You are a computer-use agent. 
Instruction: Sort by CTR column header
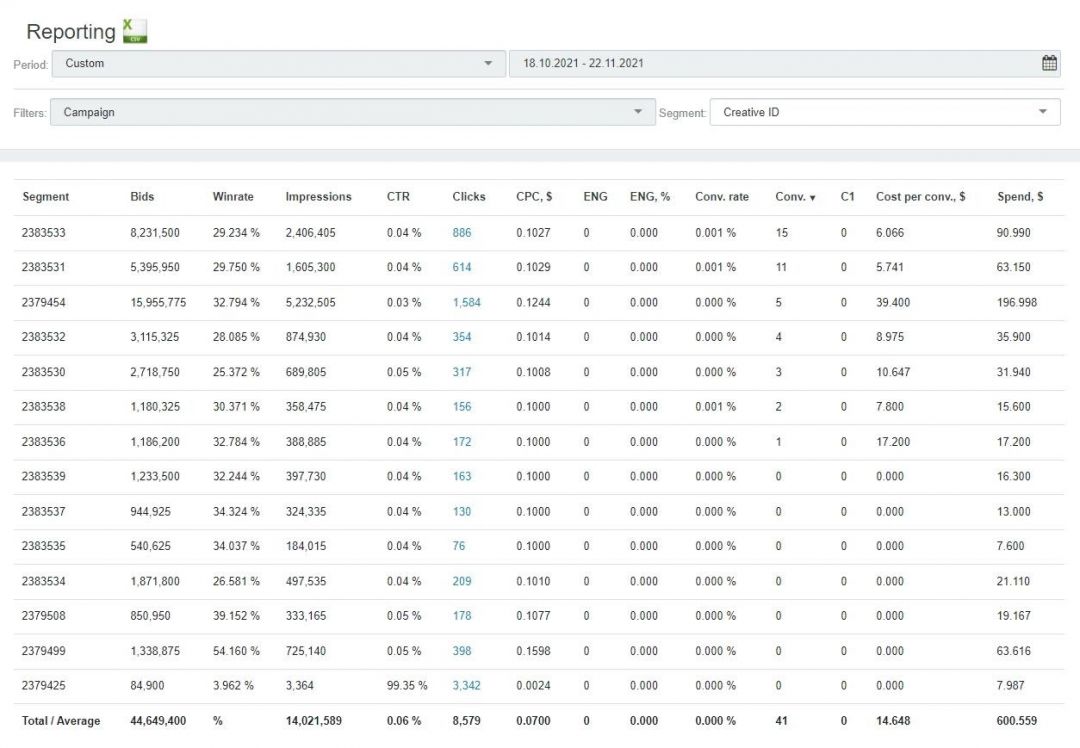click(x=398, y=197)
